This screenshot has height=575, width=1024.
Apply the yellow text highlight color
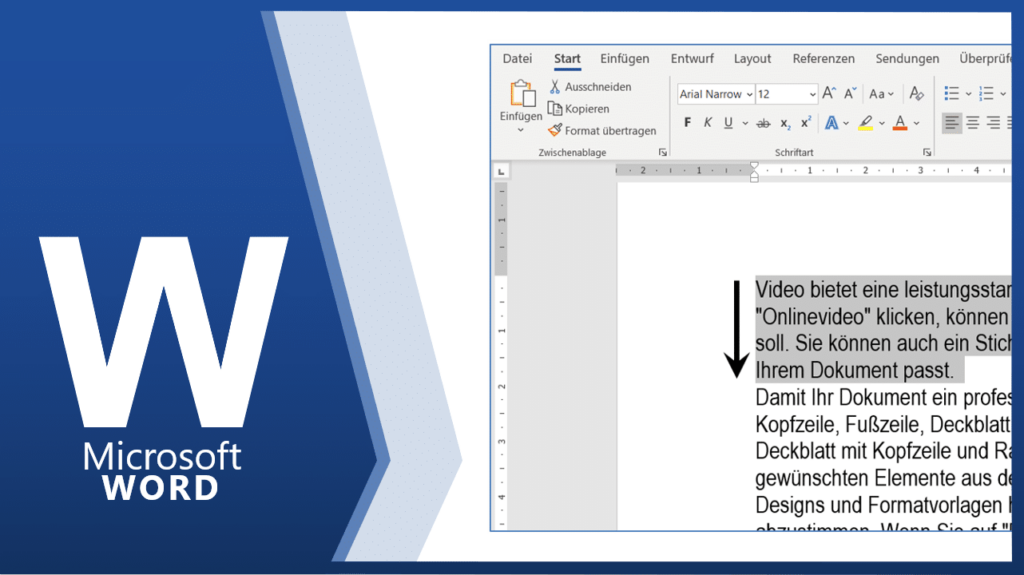pos(865,123)
